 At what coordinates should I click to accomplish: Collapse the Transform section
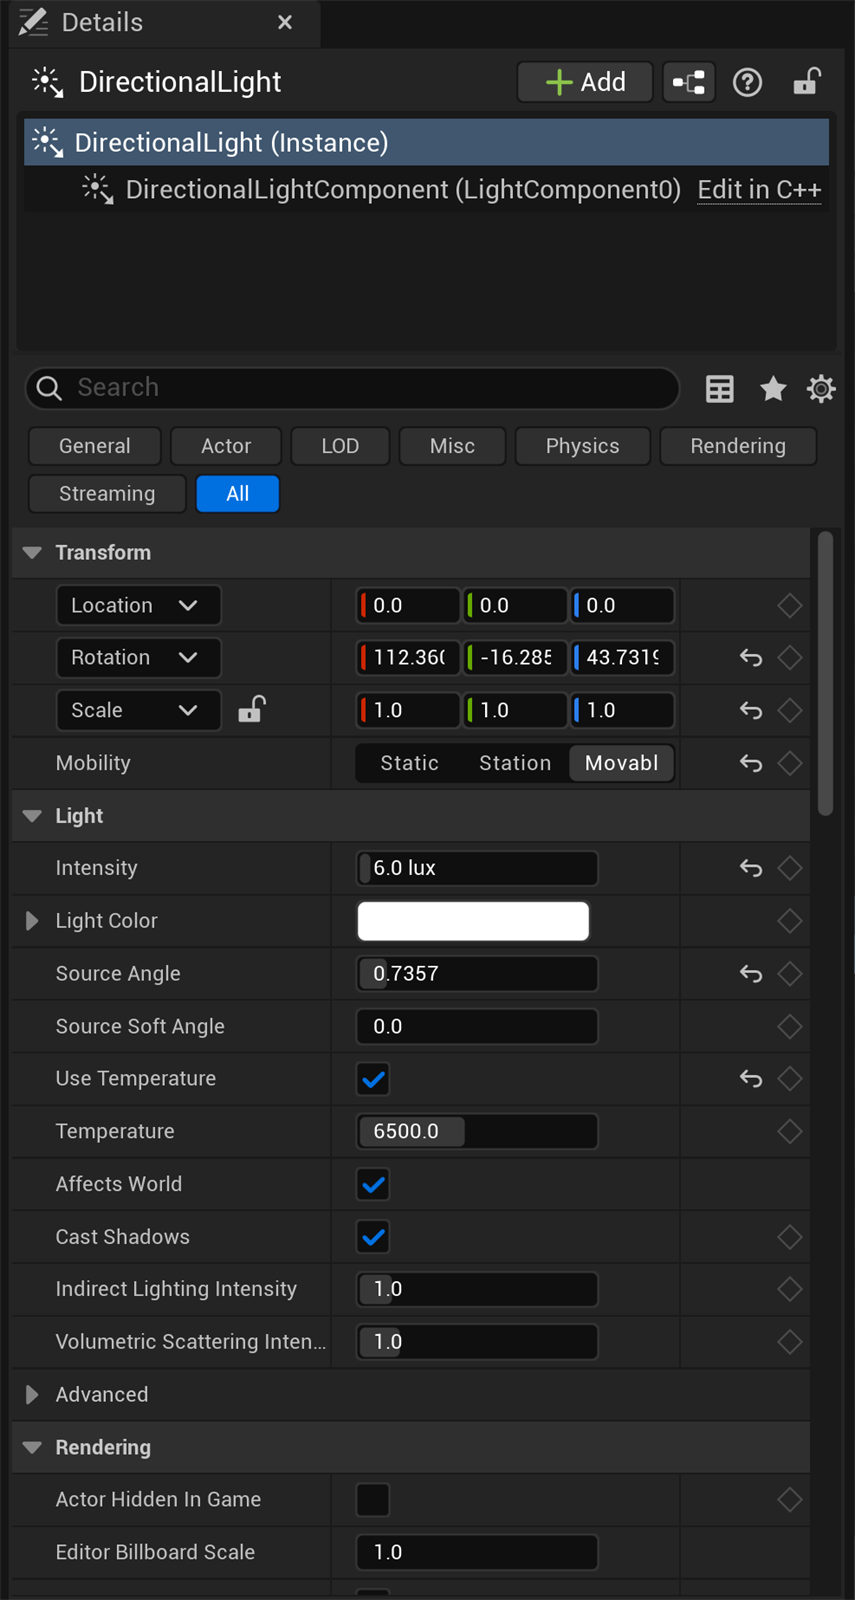[x=32, y=553]
